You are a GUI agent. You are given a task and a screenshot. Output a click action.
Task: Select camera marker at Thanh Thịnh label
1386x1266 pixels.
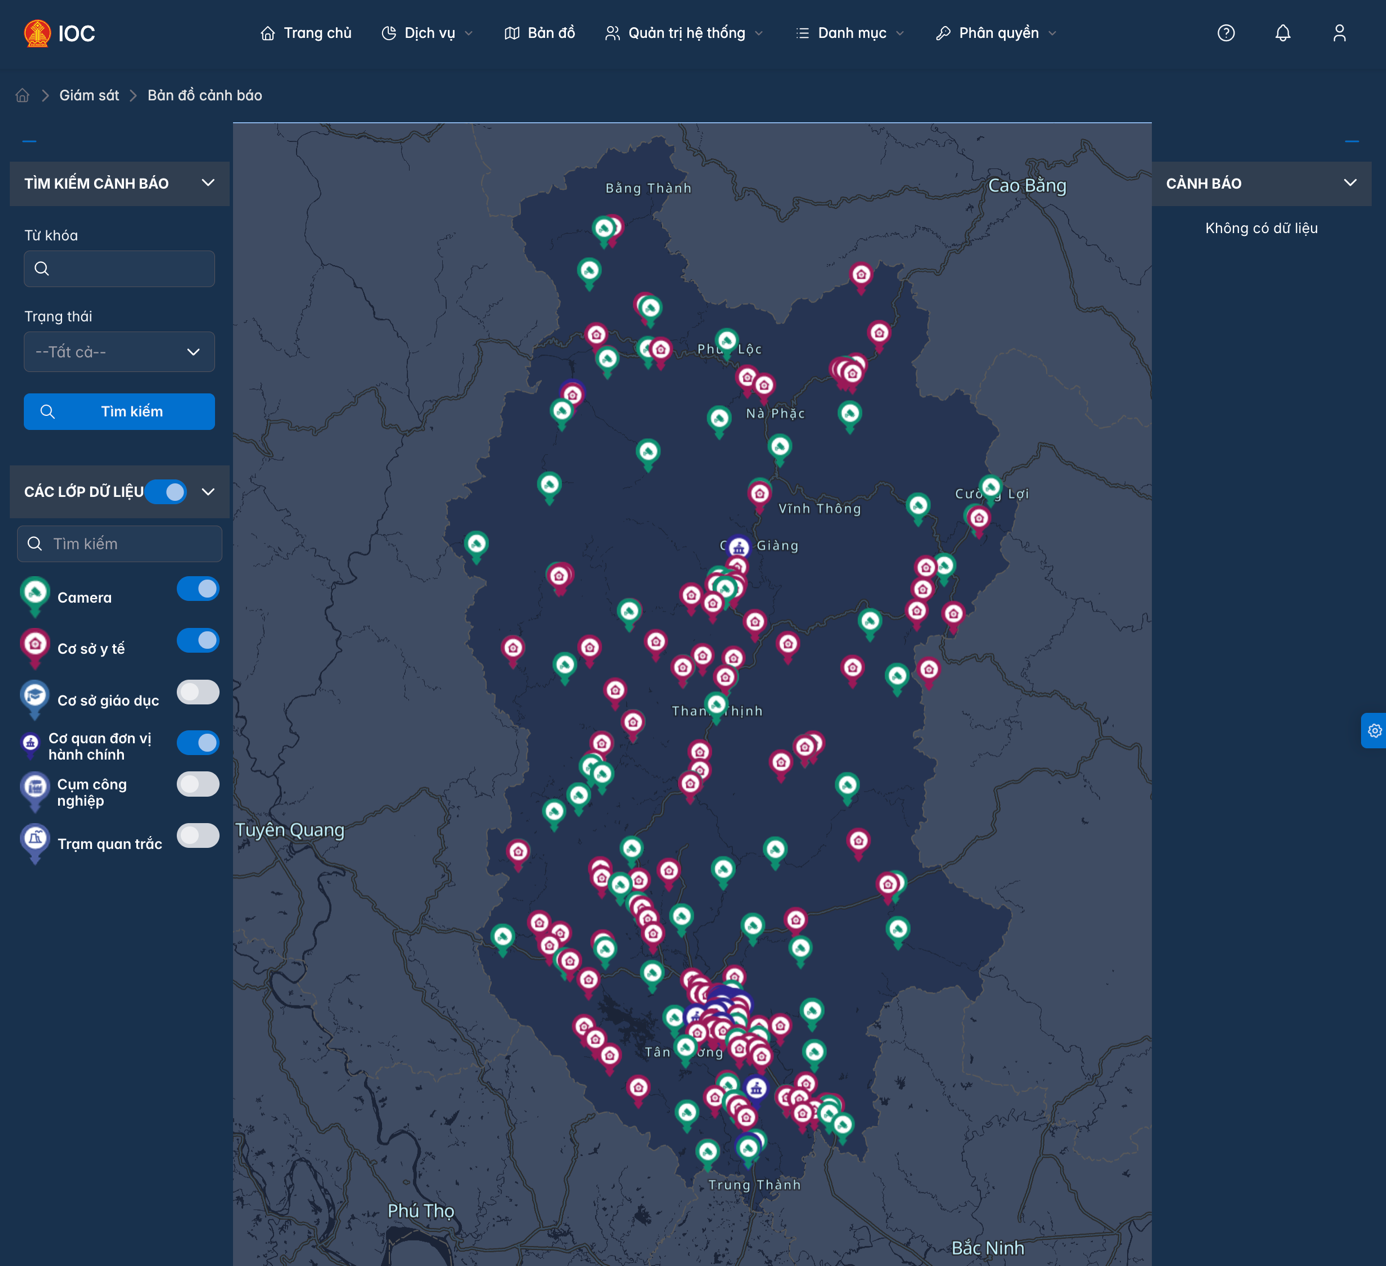(x=716, y=707)
